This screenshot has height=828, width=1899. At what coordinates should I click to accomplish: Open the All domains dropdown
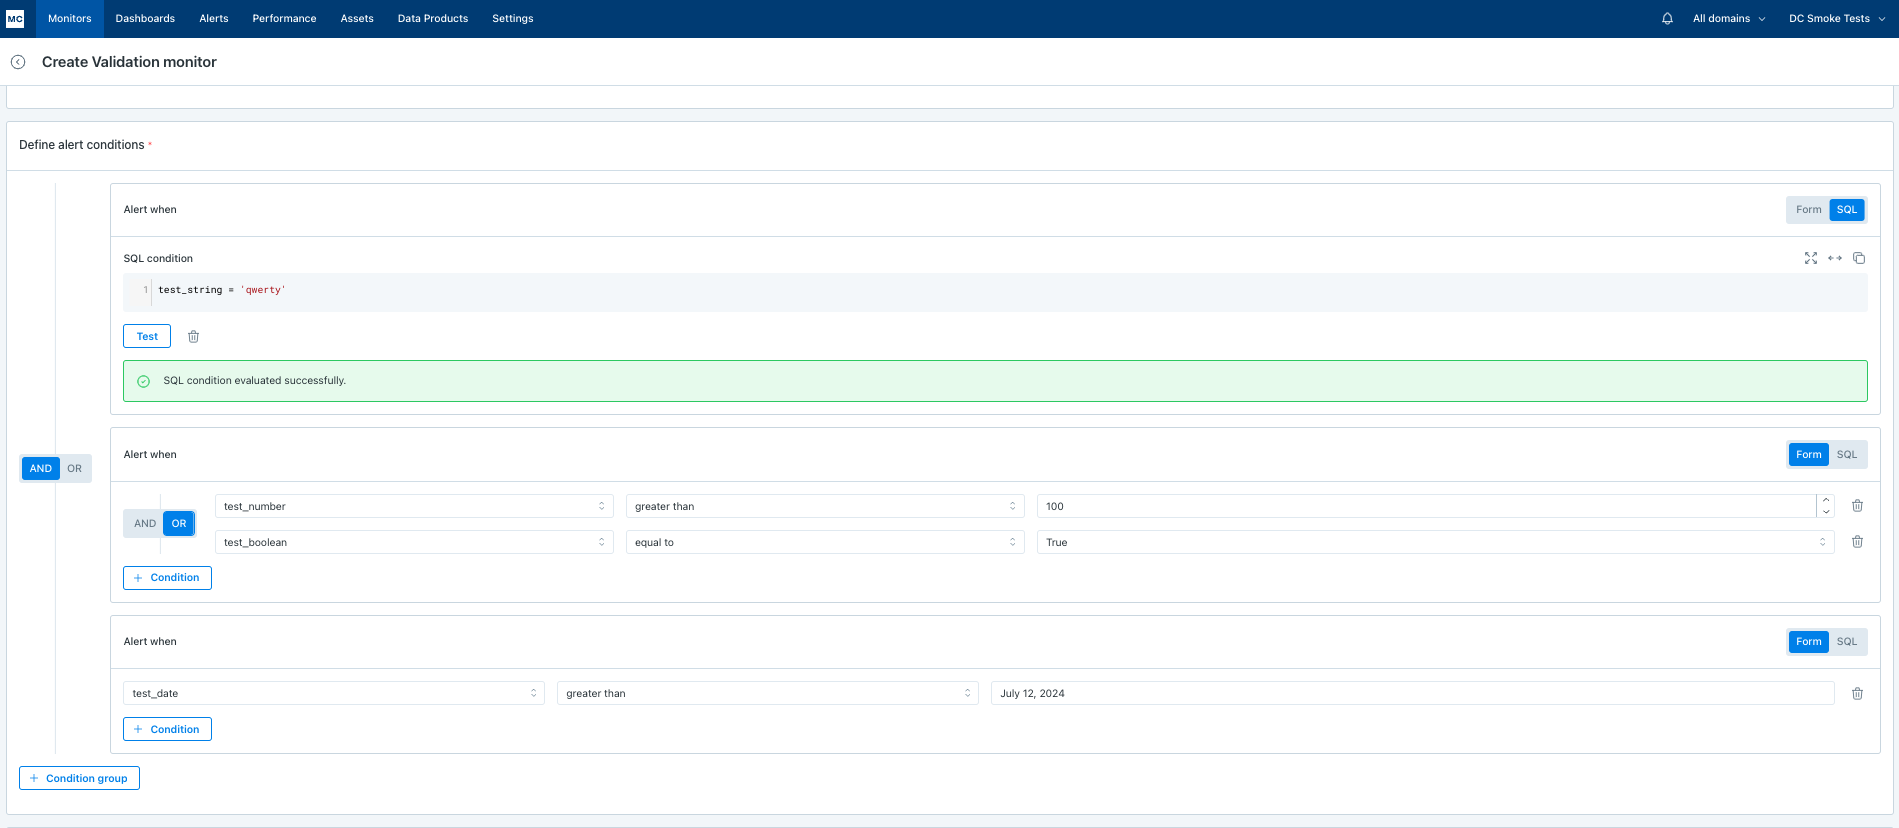click(x=1728, y=19)
